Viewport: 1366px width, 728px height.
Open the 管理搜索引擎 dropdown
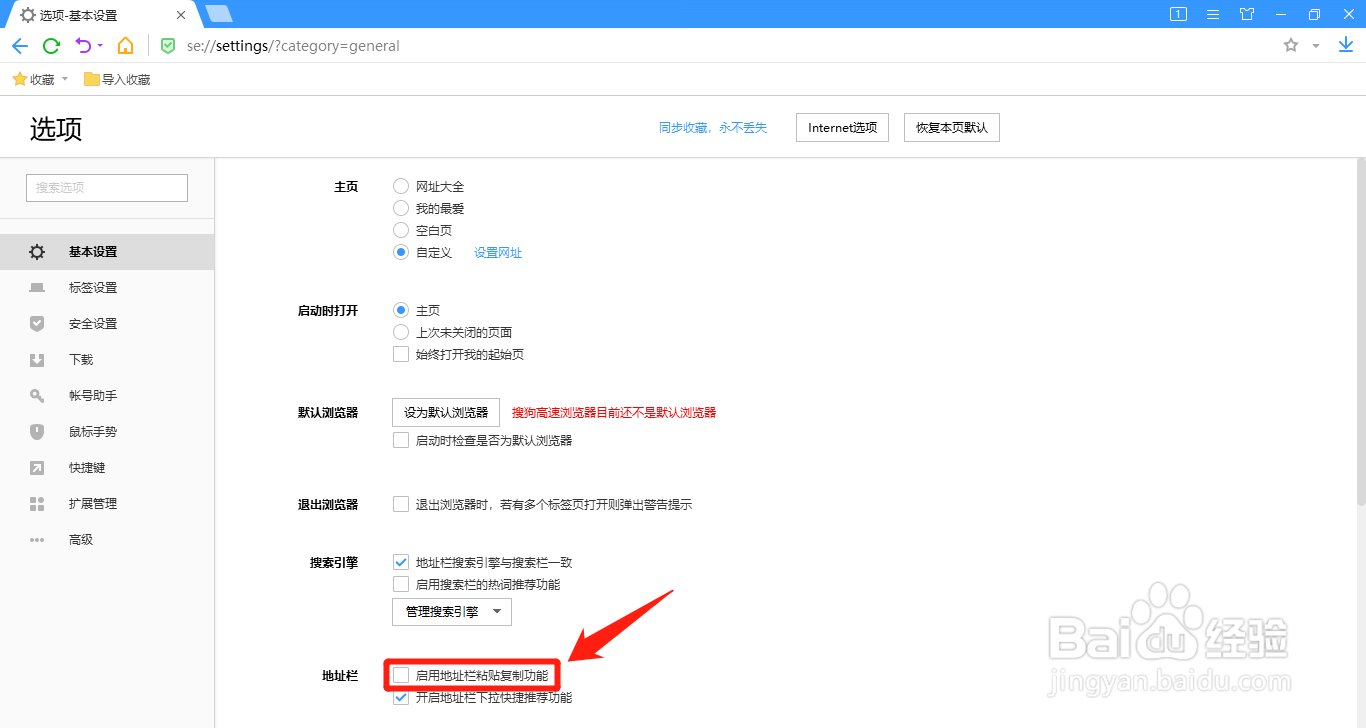(451, 611)
